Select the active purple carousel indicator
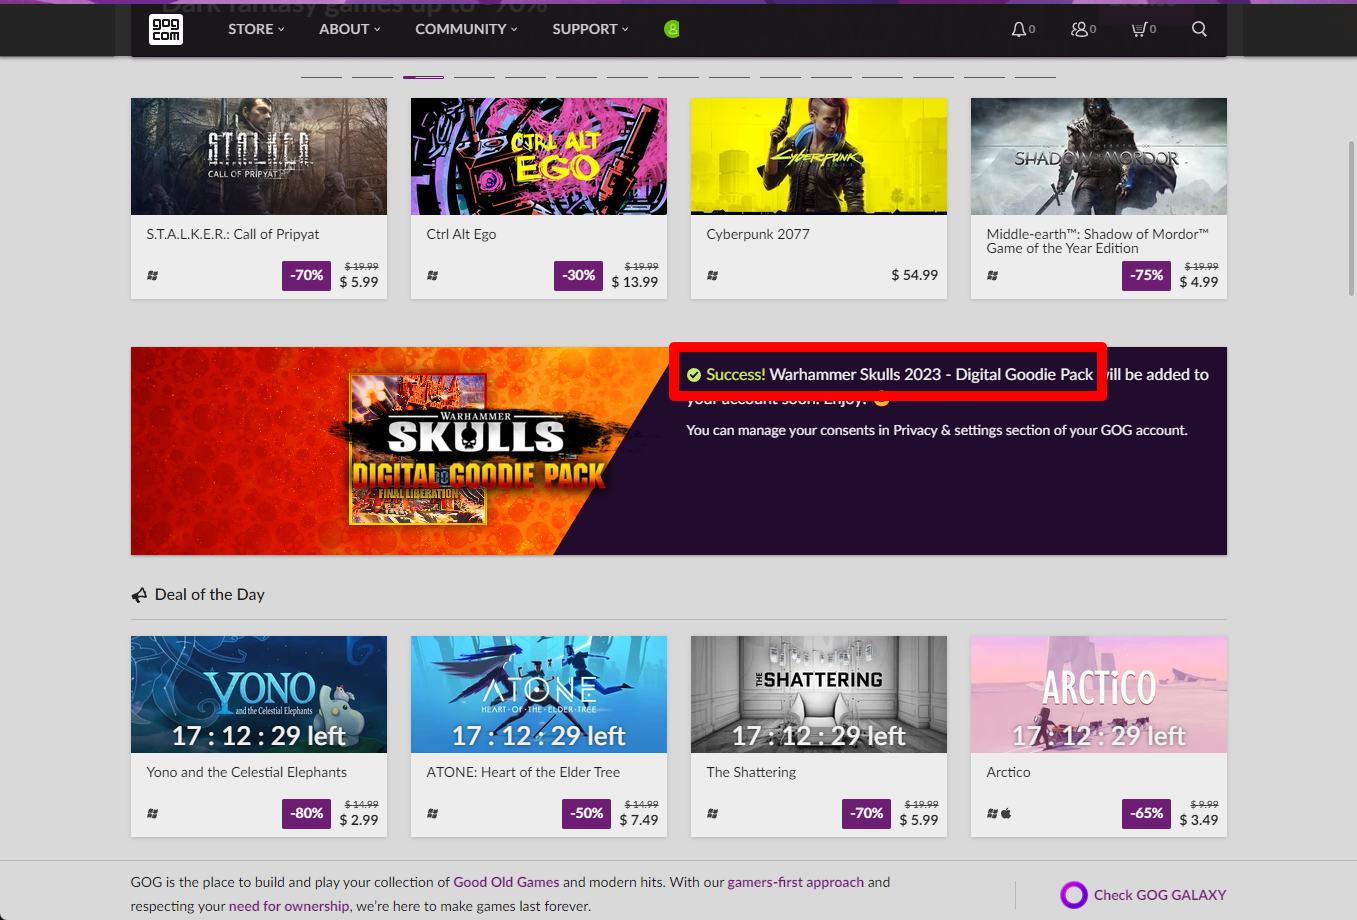Image resolution: width=1357 pixels, height=920 pixels. pos(424,76)
